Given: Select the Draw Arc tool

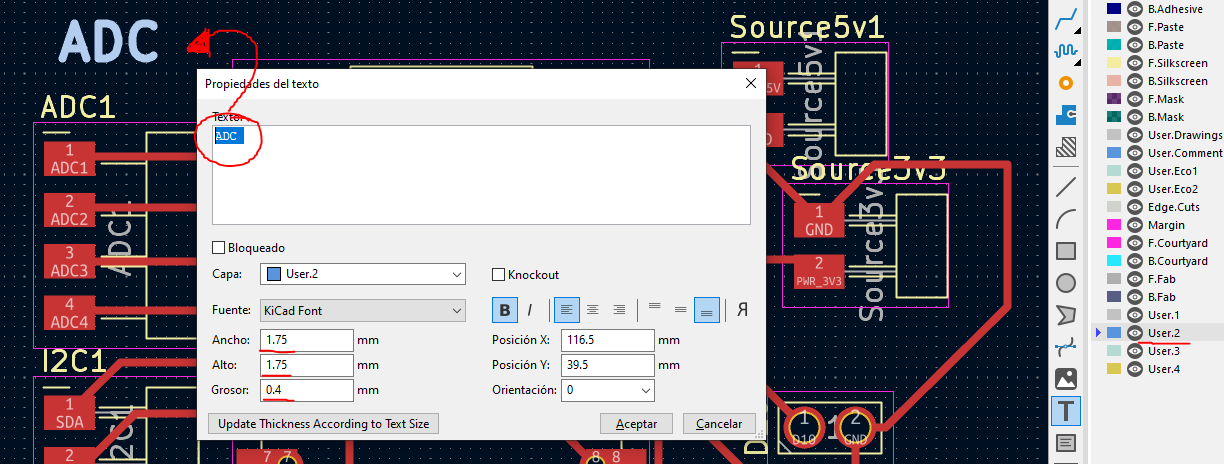Looking at the screenshot, I should [x=1066, y=218].
